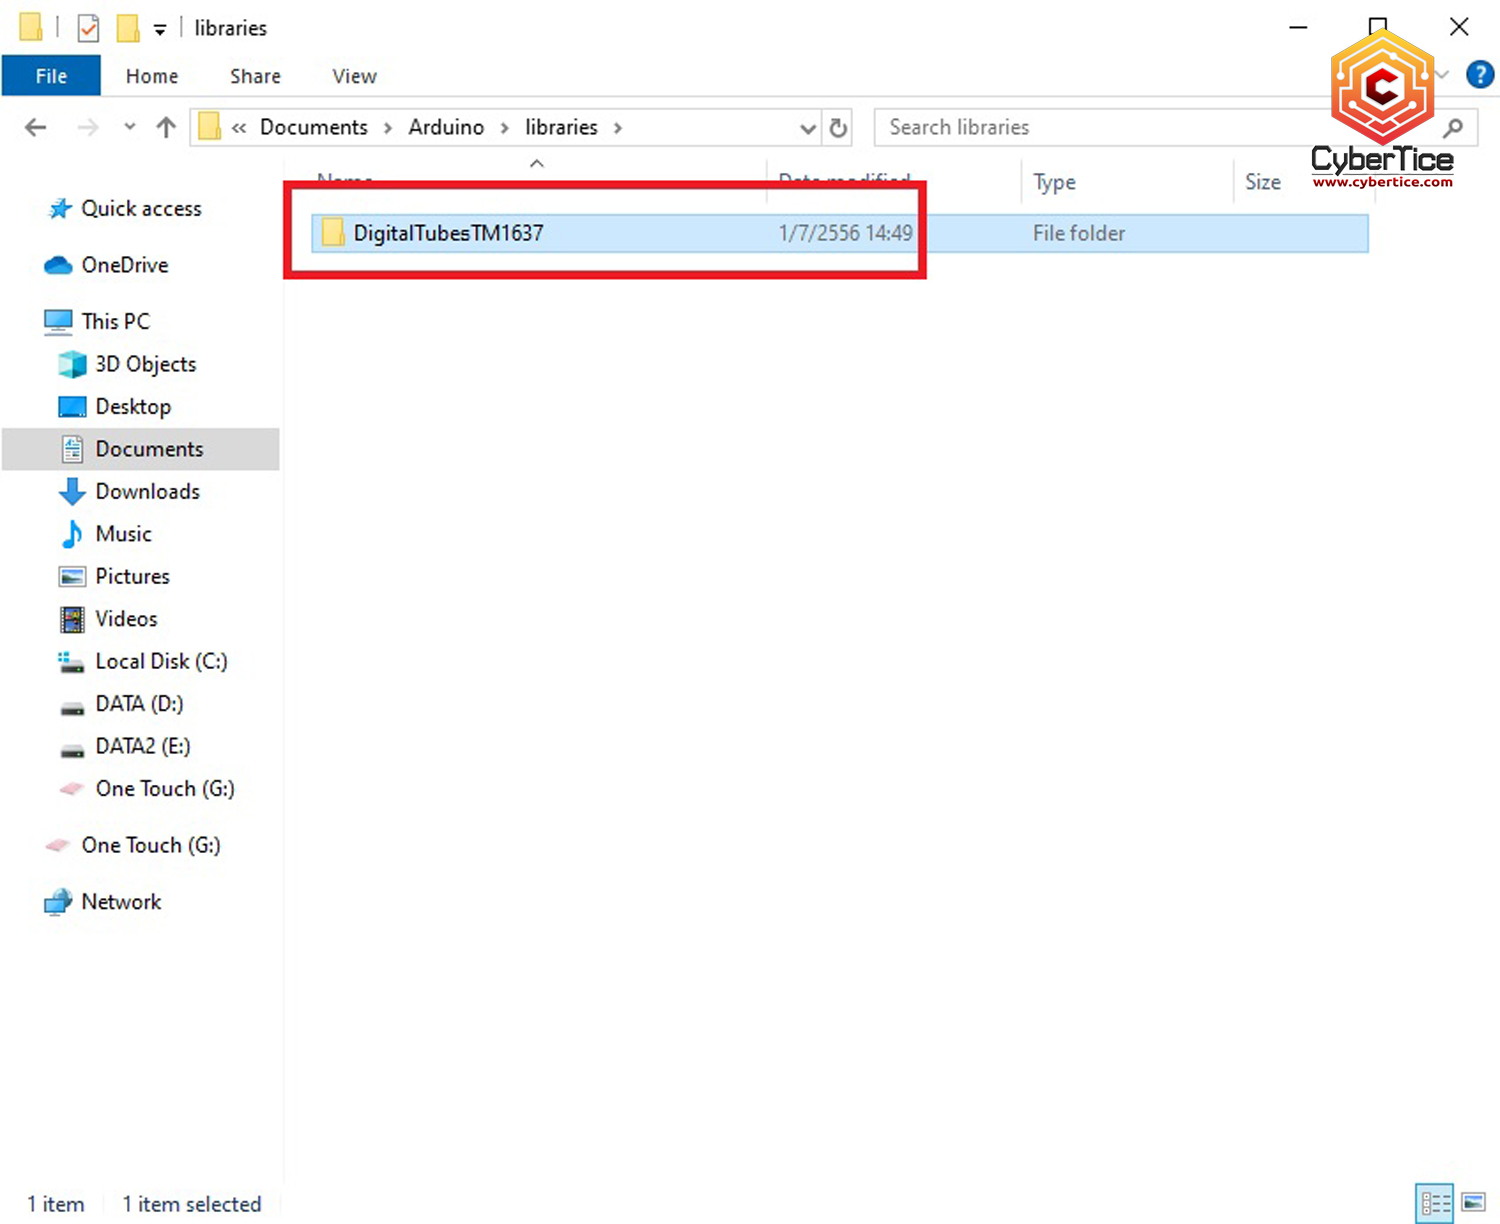Screen dimensions: 1500x1224
Task: Click the Properties icon in quick access toolbar
Action: pyautogui.click(x=88, y=28)
